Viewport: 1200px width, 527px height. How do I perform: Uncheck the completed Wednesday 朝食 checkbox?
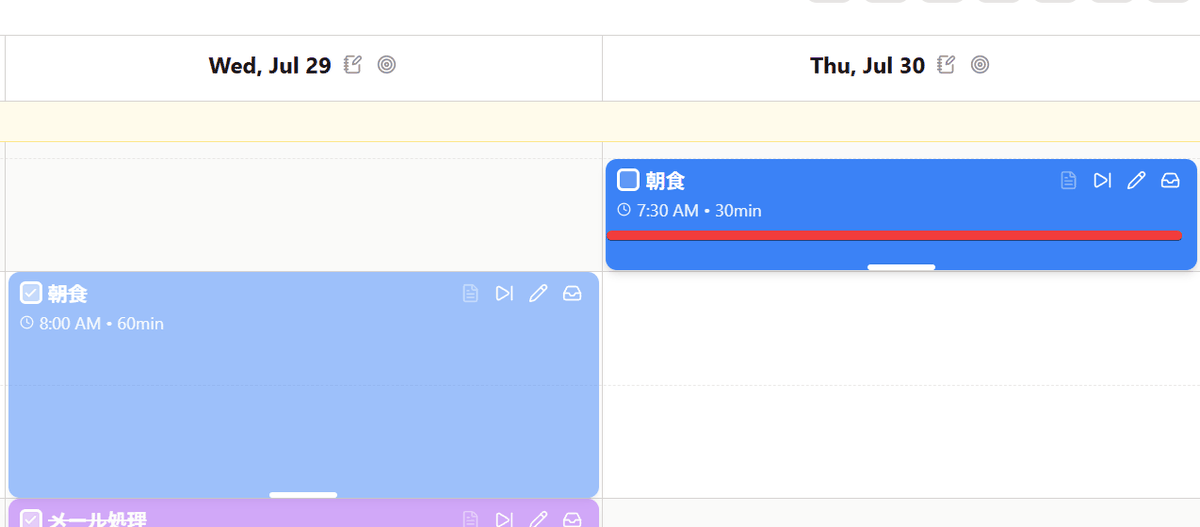click(31, 293)
